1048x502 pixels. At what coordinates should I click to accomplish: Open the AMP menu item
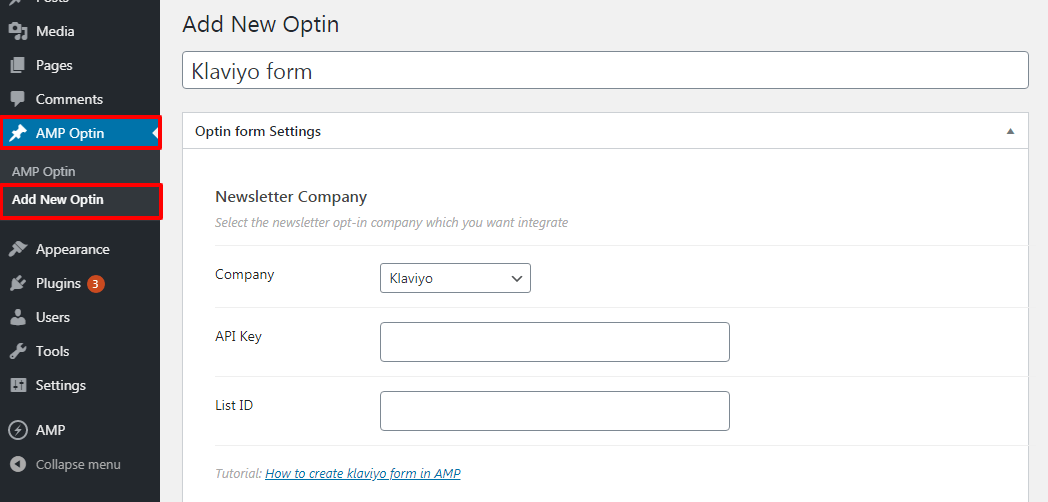(x=80, y=430)
